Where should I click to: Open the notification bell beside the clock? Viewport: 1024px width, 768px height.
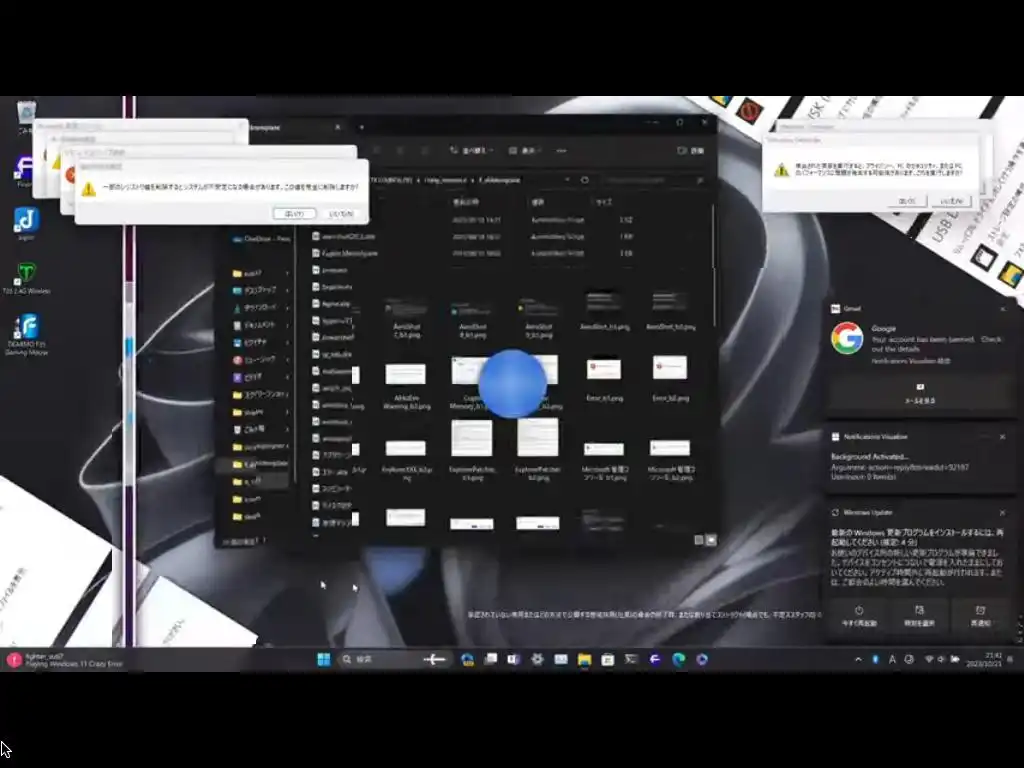point(1011,660)
